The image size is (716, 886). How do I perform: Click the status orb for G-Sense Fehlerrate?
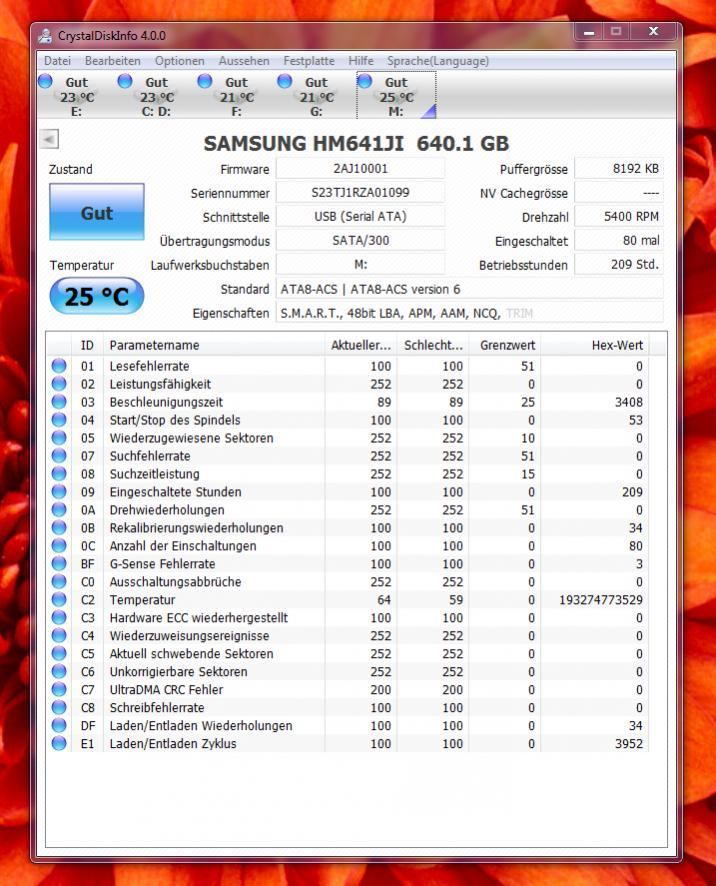pos(59,564)
